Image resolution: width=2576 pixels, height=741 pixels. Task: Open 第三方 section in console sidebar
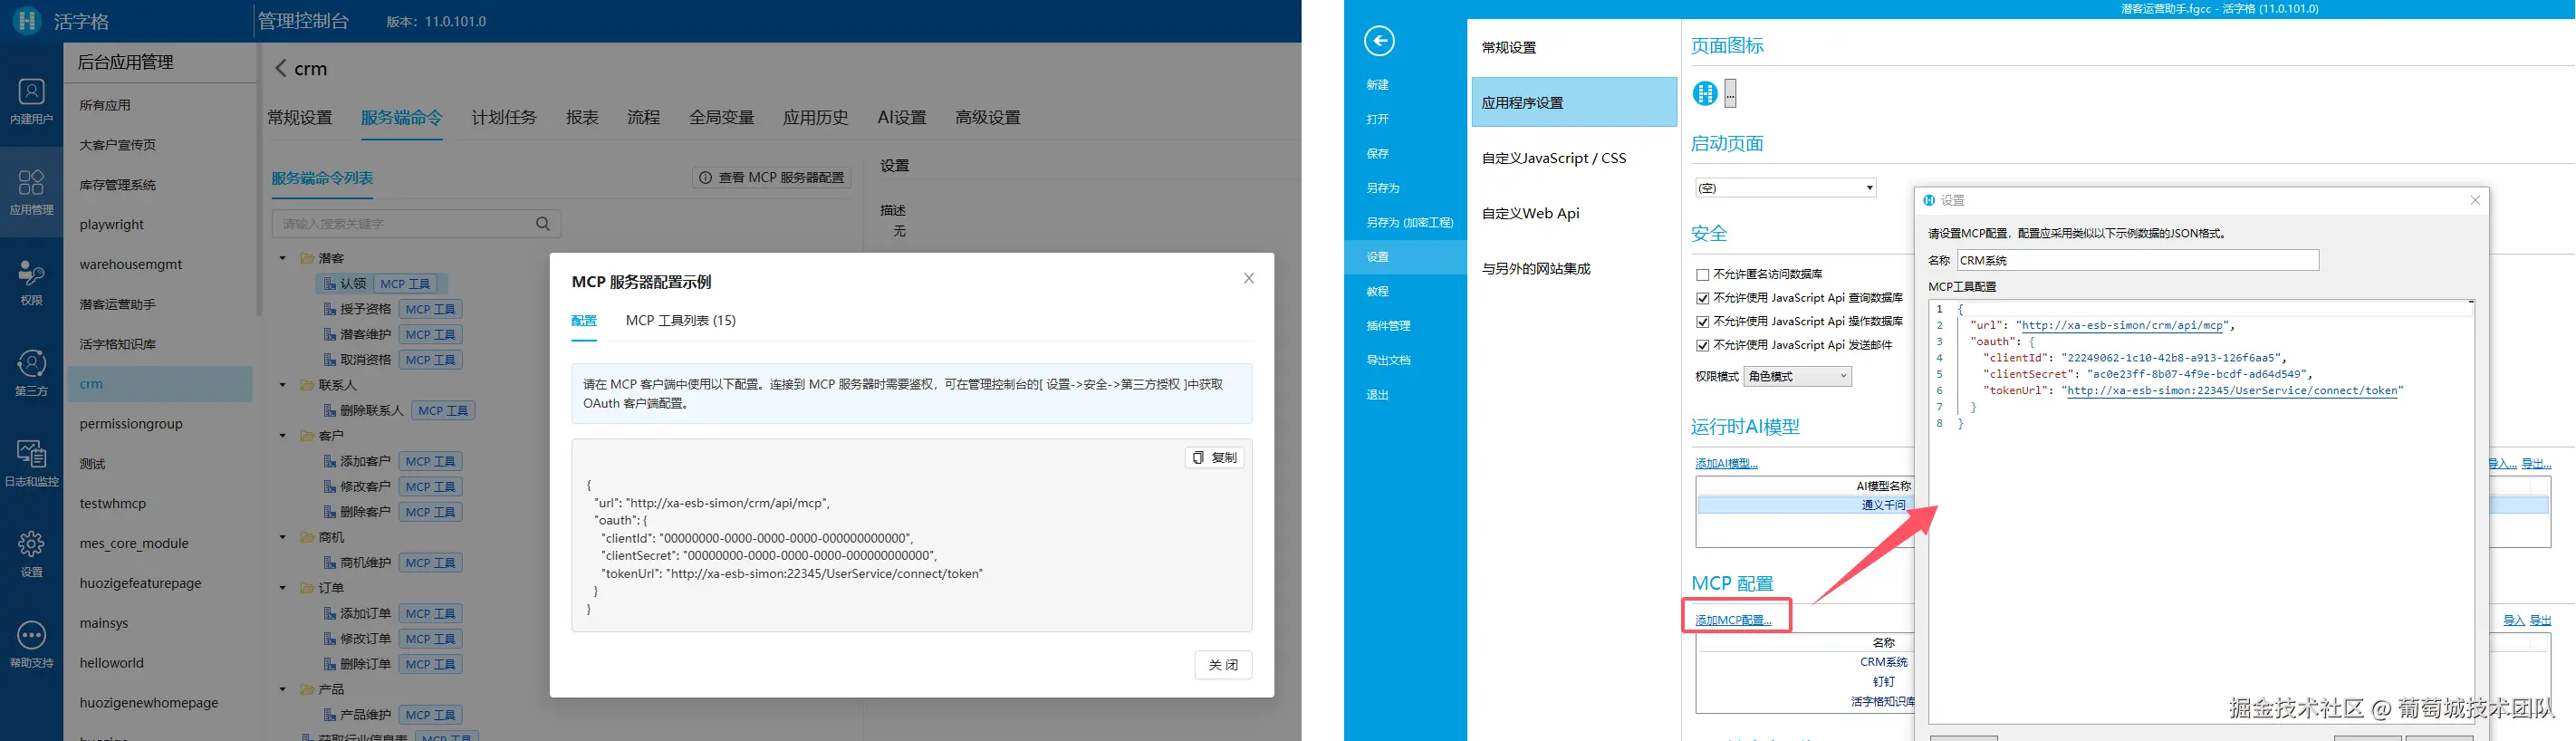coord(31,372)
